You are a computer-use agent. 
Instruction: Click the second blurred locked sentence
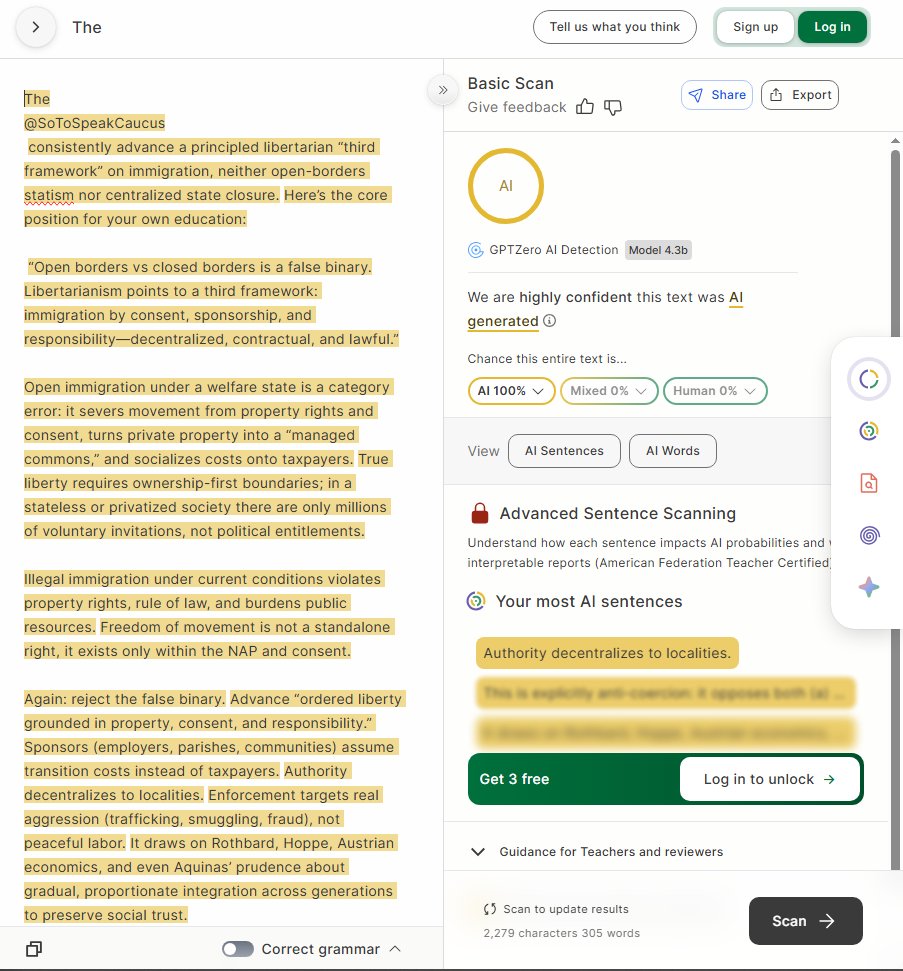(x=666, y=733)
